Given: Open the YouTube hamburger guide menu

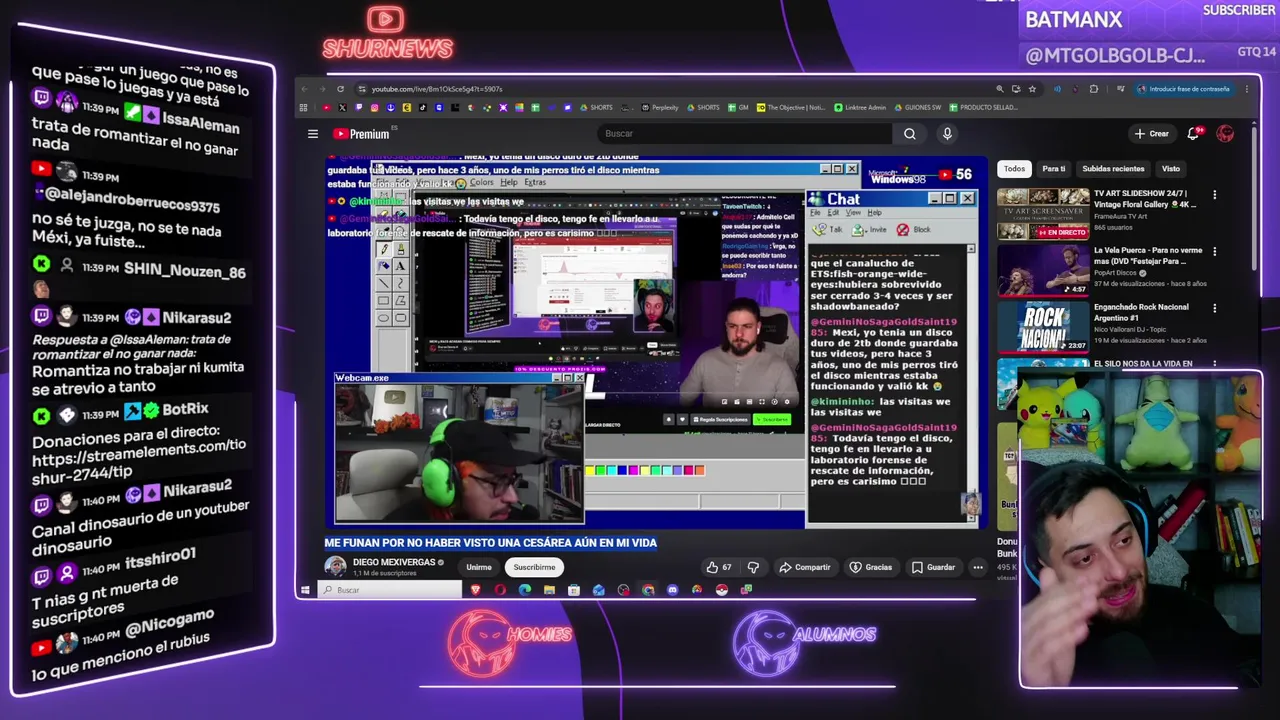Looking at the screenshot, I should (x=313, y=134).
